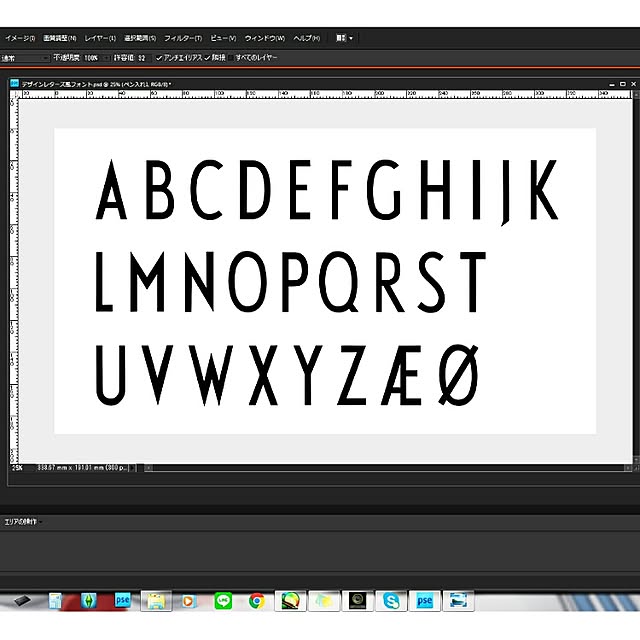Open the イメージ menu
The height and width of the screenshot is (640, 640).
pos(20,38)
